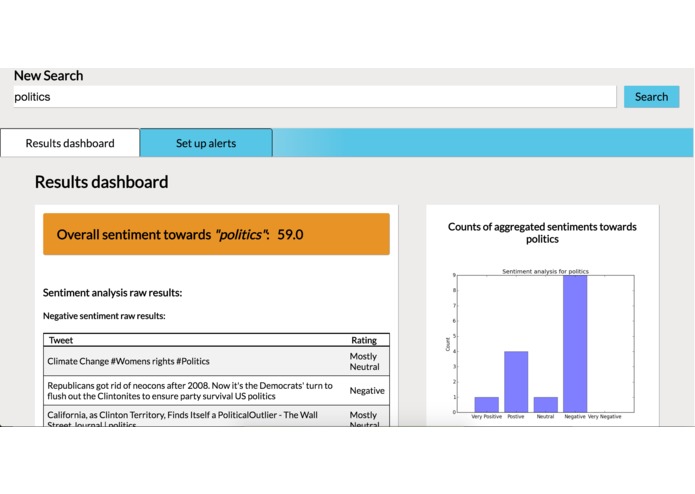This screenshot has width=695, height=494.
Task: Click the Results dashboard heading
Action: [102, 182]
